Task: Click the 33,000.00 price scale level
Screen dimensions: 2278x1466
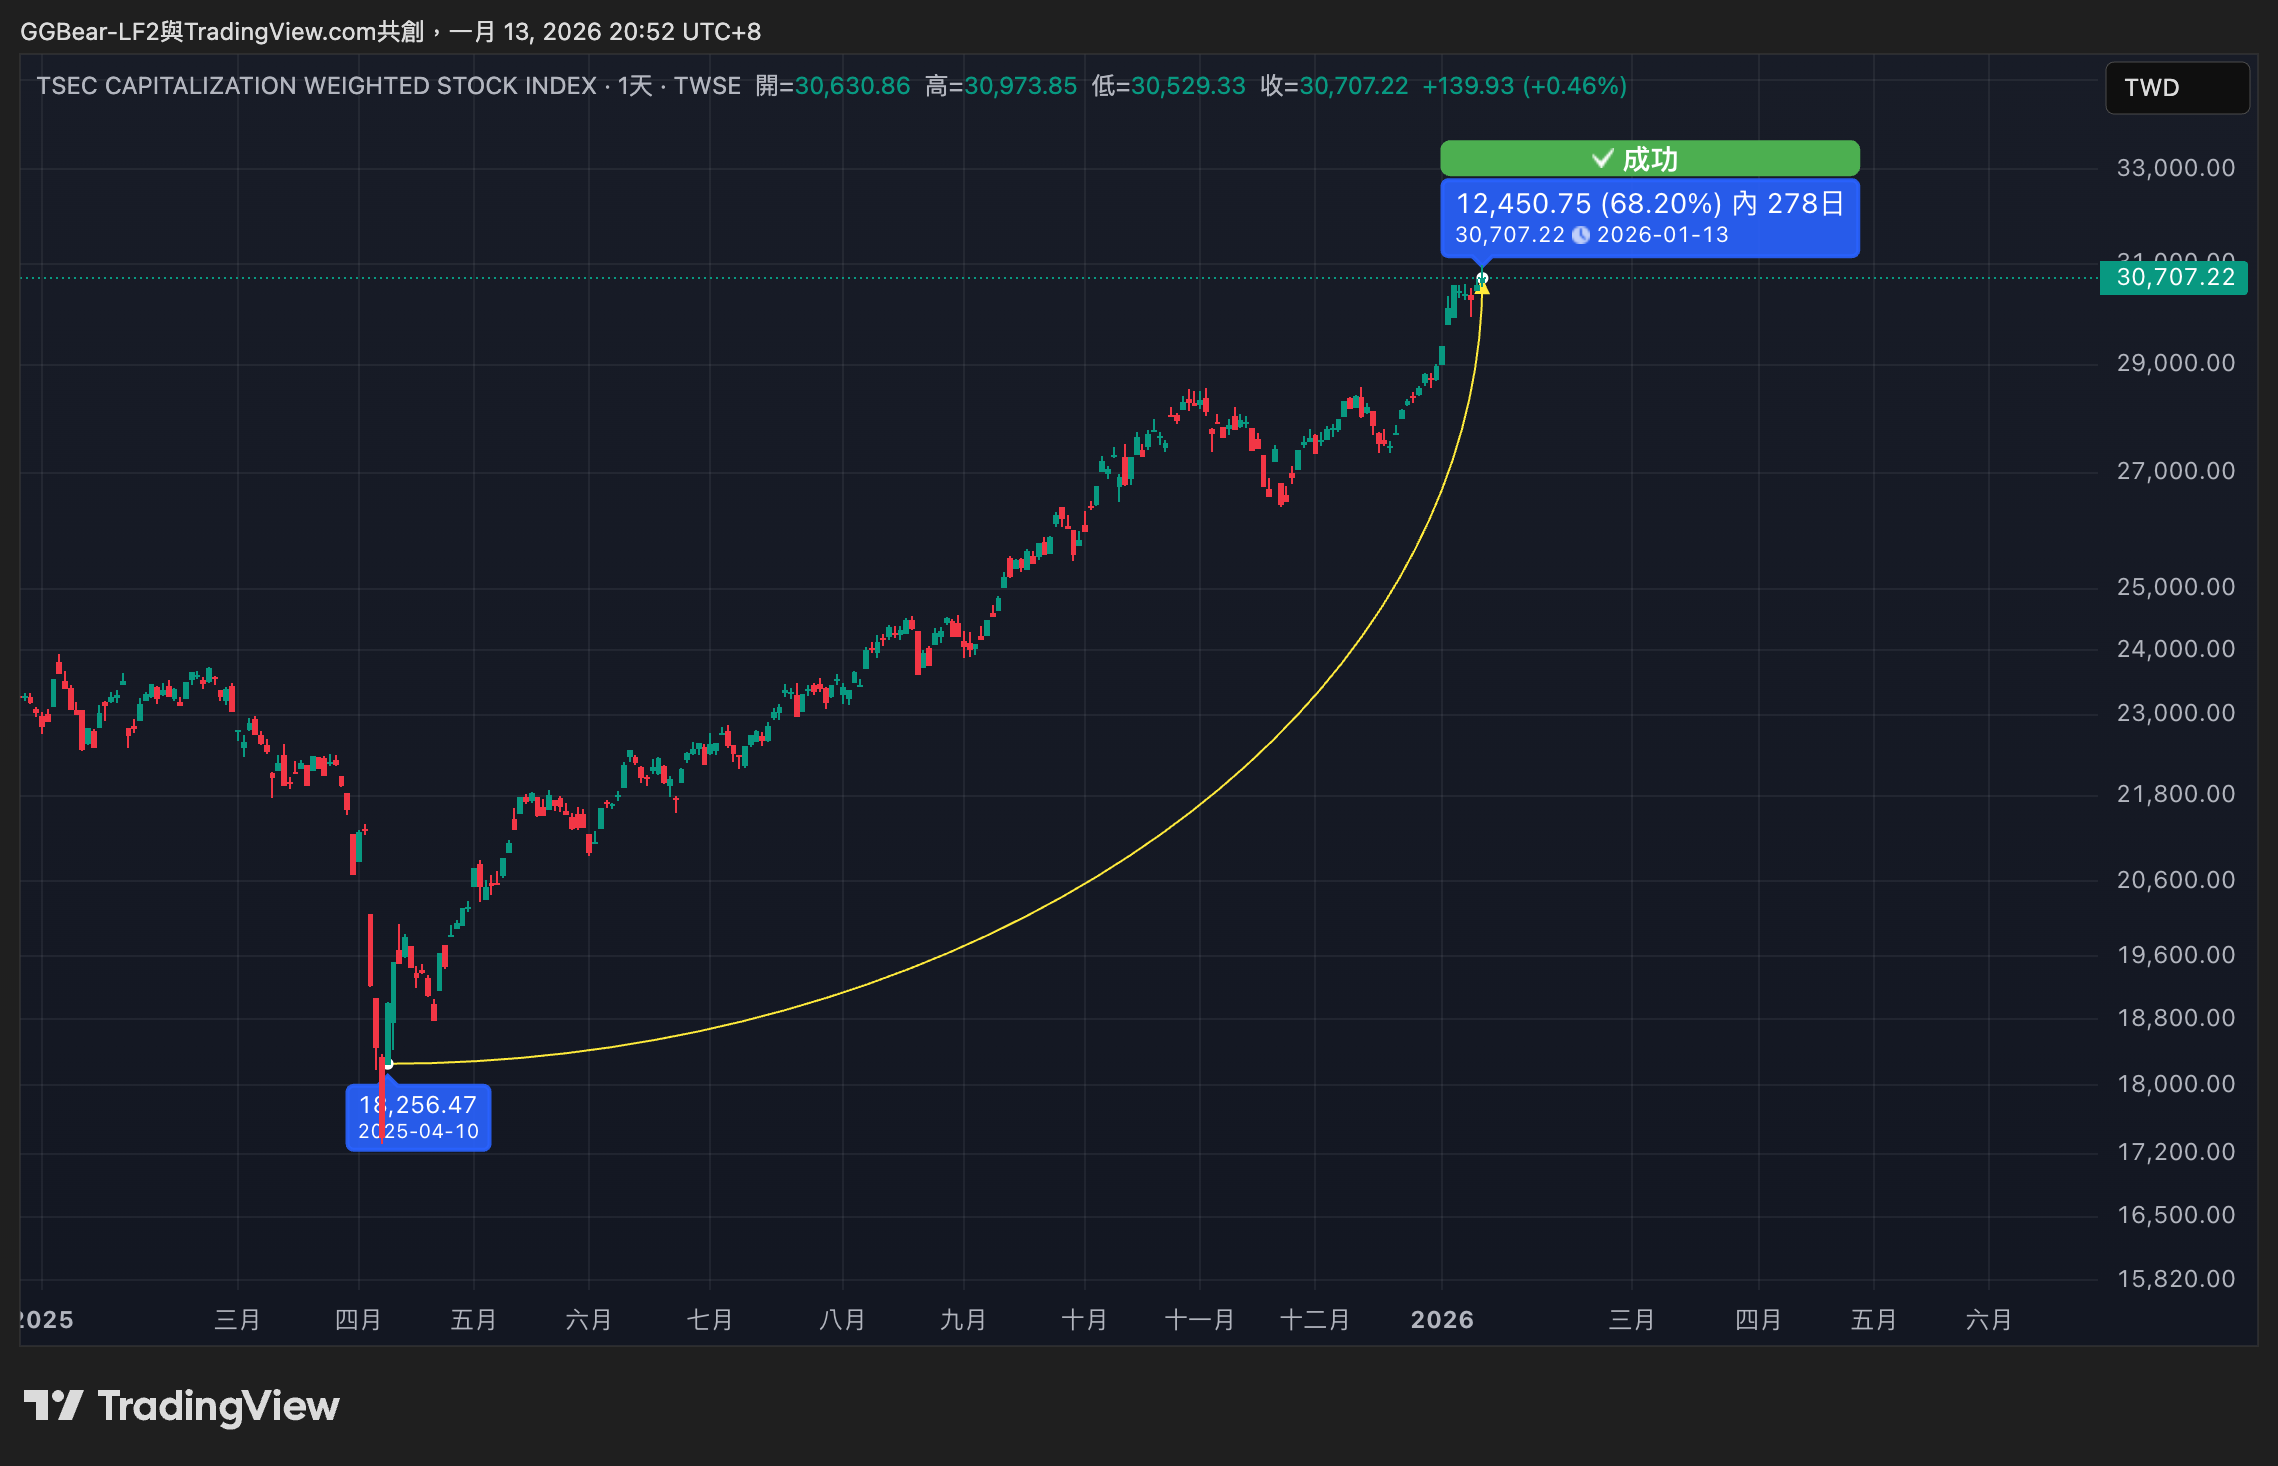Action: pyautogui.click(x=2175, y=168)
